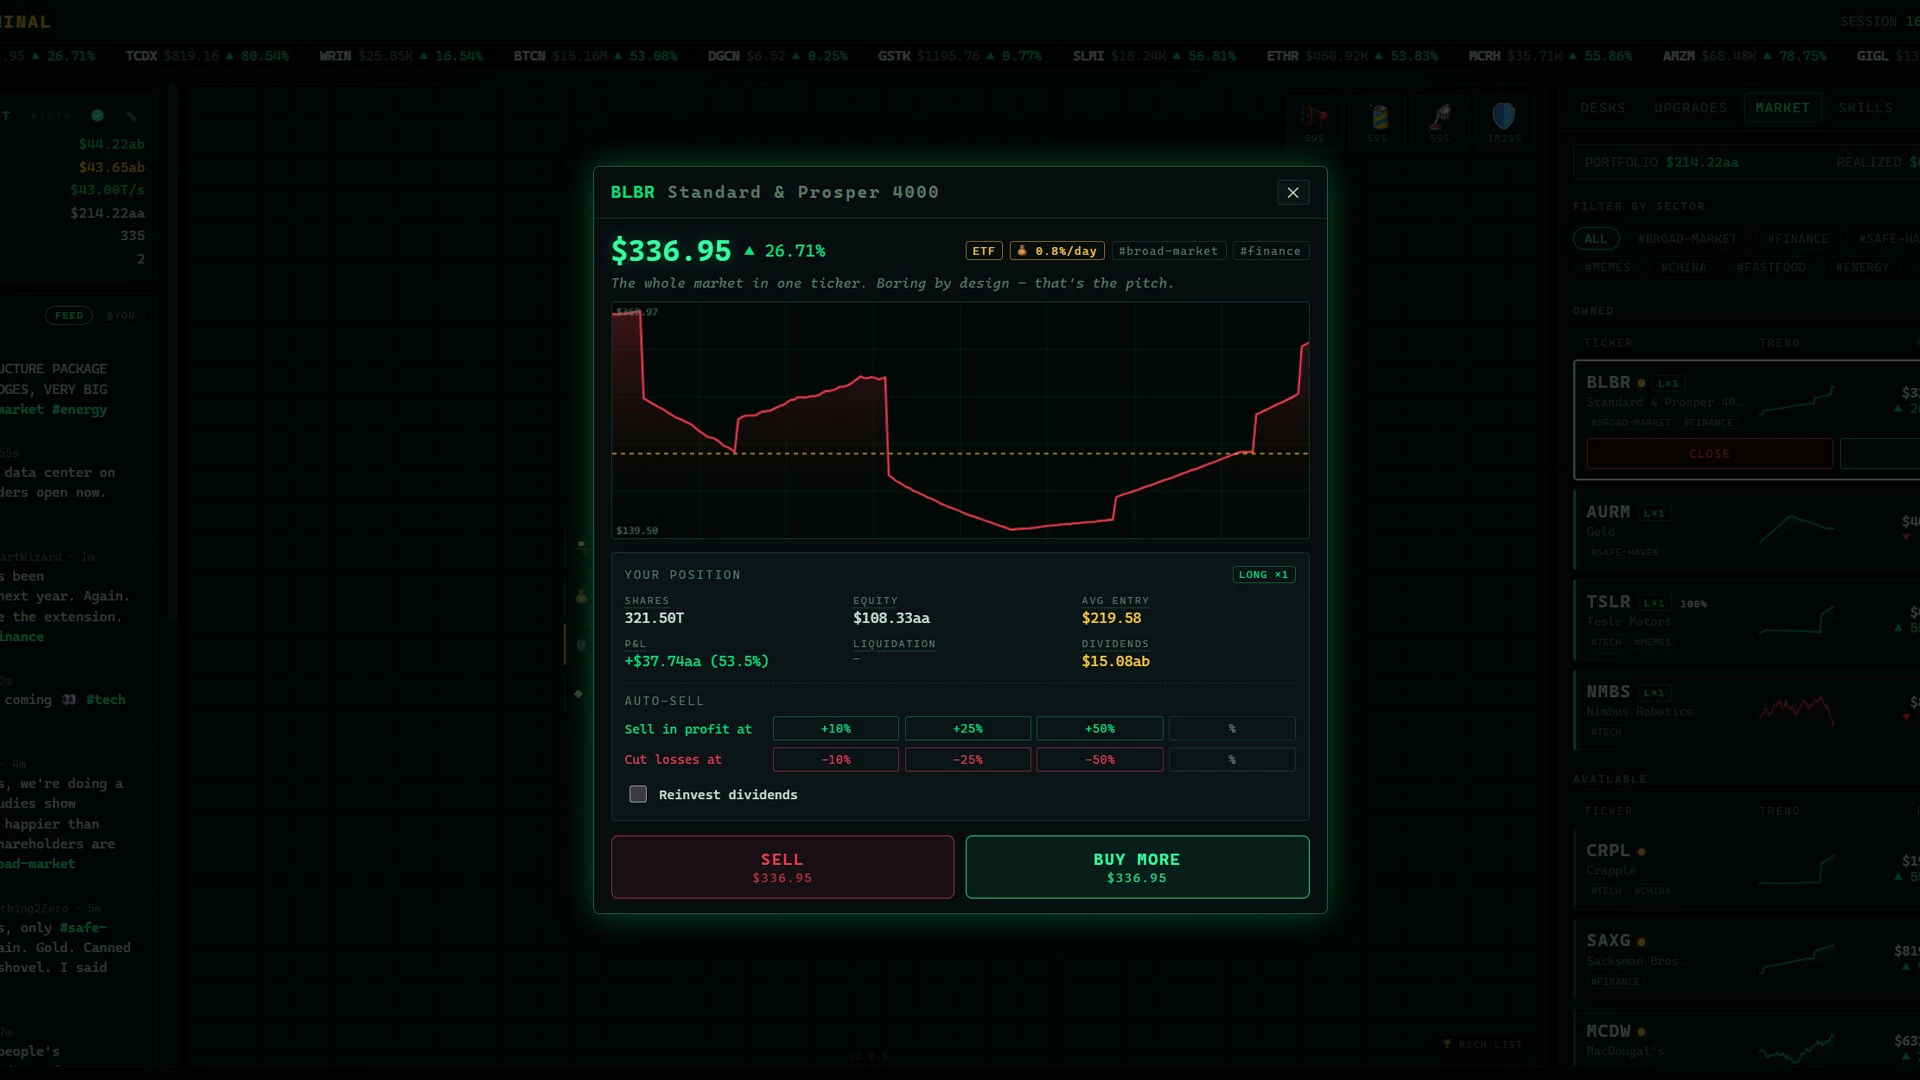Click the pencil edit icon
1920x1080 pixels.
[x=131, y=116]
